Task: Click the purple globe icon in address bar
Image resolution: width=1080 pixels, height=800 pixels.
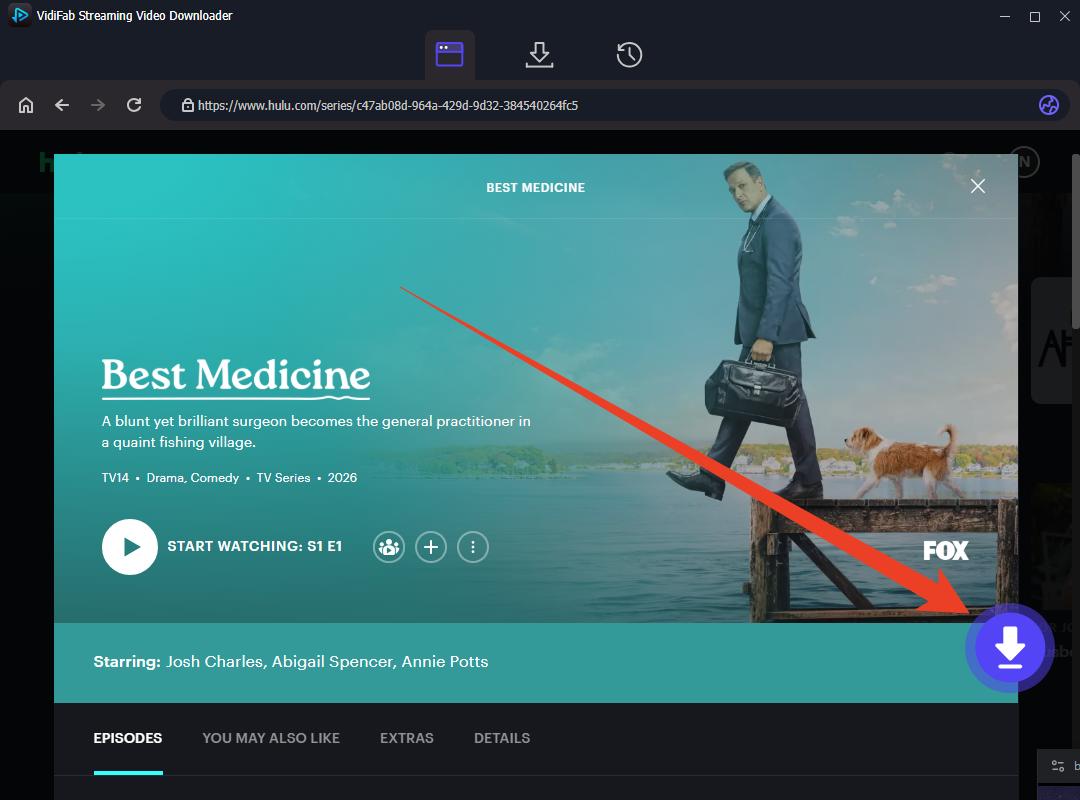Action: pos(1048,105)
